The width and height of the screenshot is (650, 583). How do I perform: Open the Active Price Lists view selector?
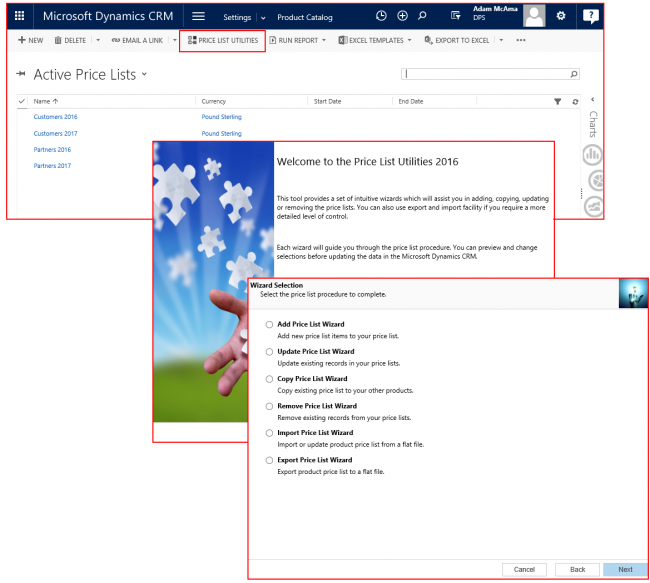(x=144, y=74)
